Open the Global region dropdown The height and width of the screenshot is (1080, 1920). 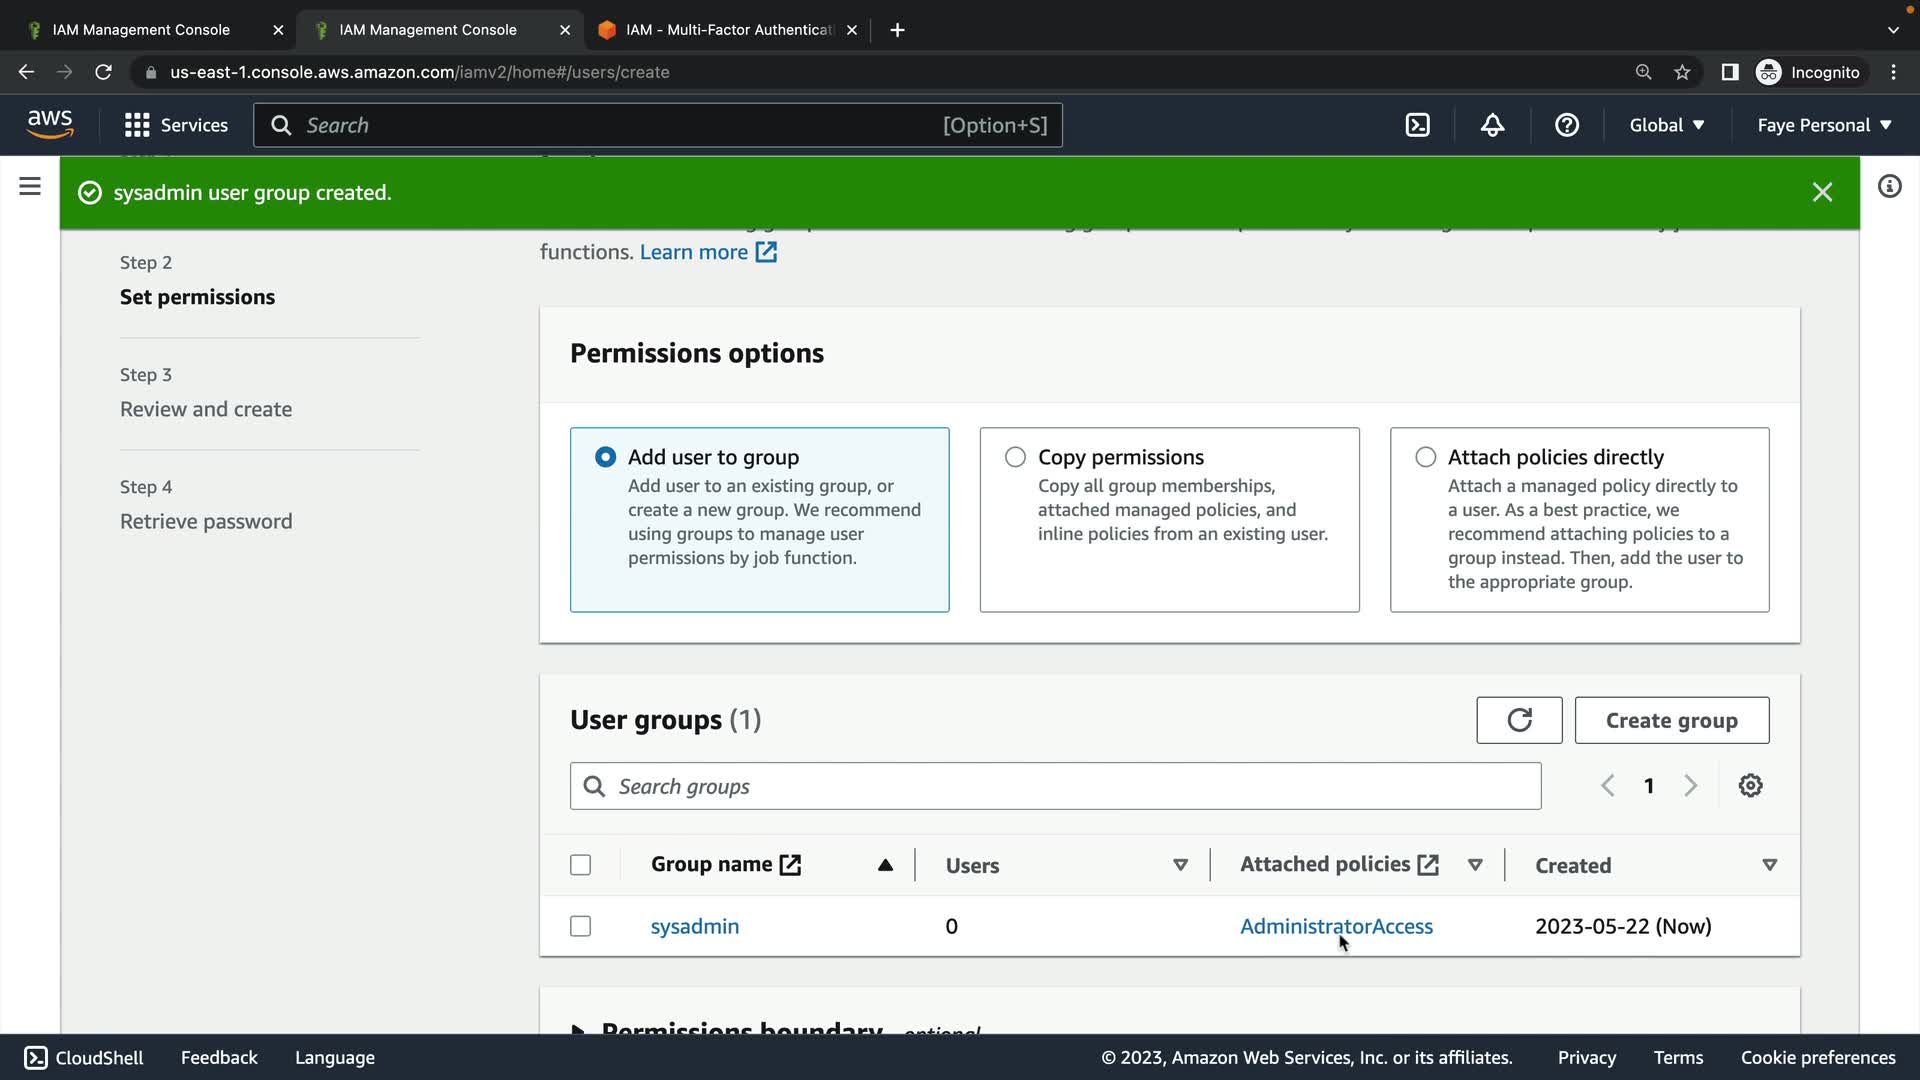(x=1666, y=125)
